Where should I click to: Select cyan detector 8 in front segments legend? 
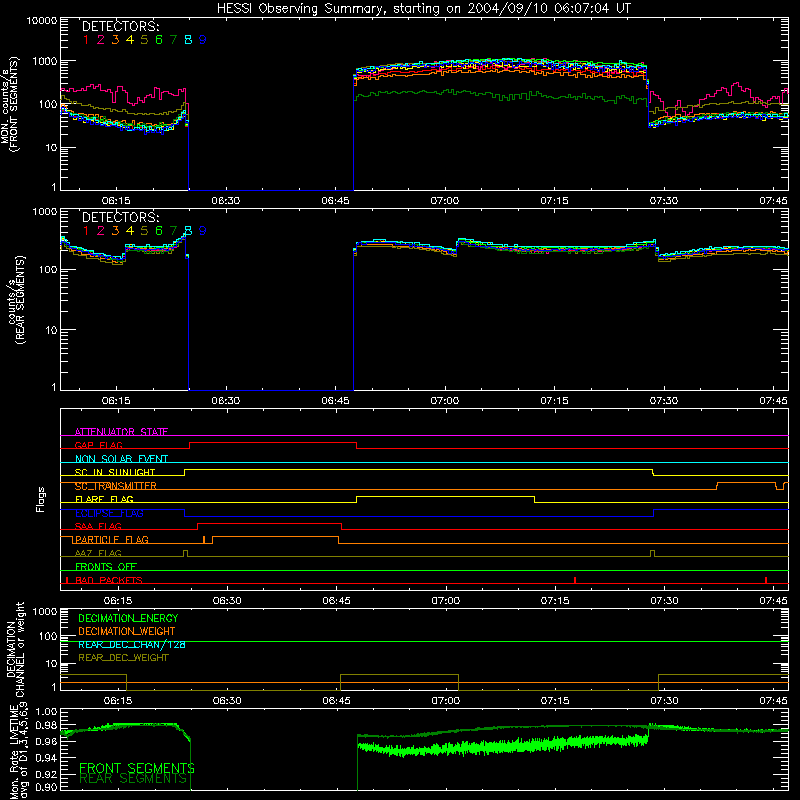tap(188, 40)
